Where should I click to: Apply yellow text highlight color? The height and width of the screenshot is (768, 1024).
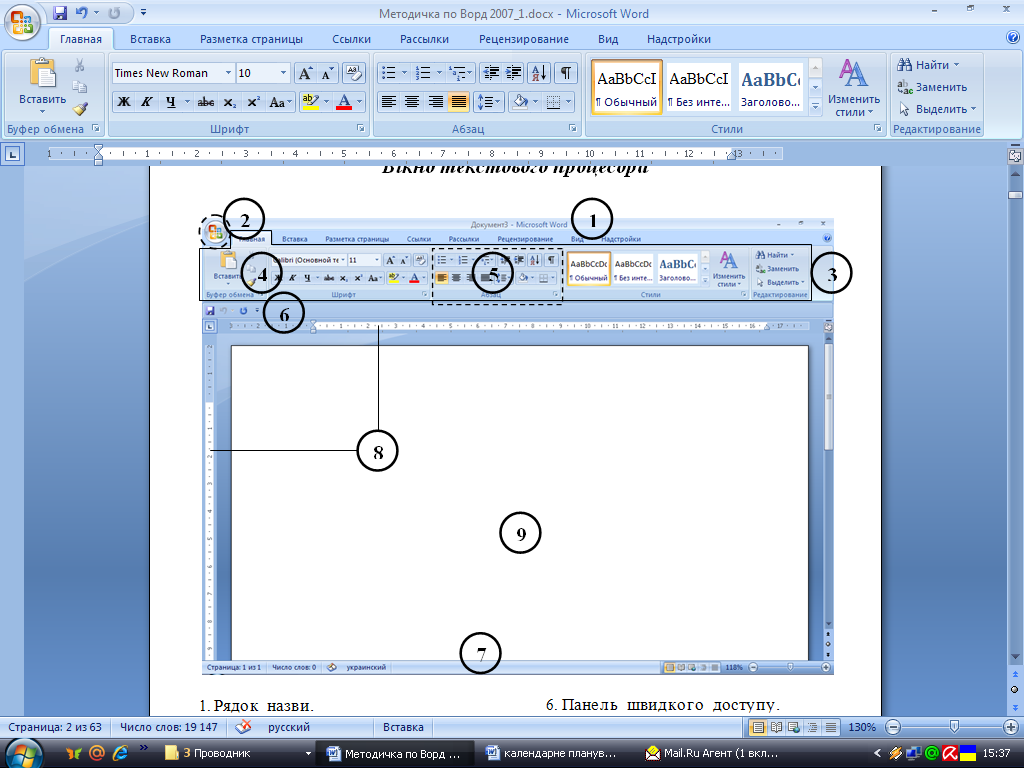(x=310, y=102)
